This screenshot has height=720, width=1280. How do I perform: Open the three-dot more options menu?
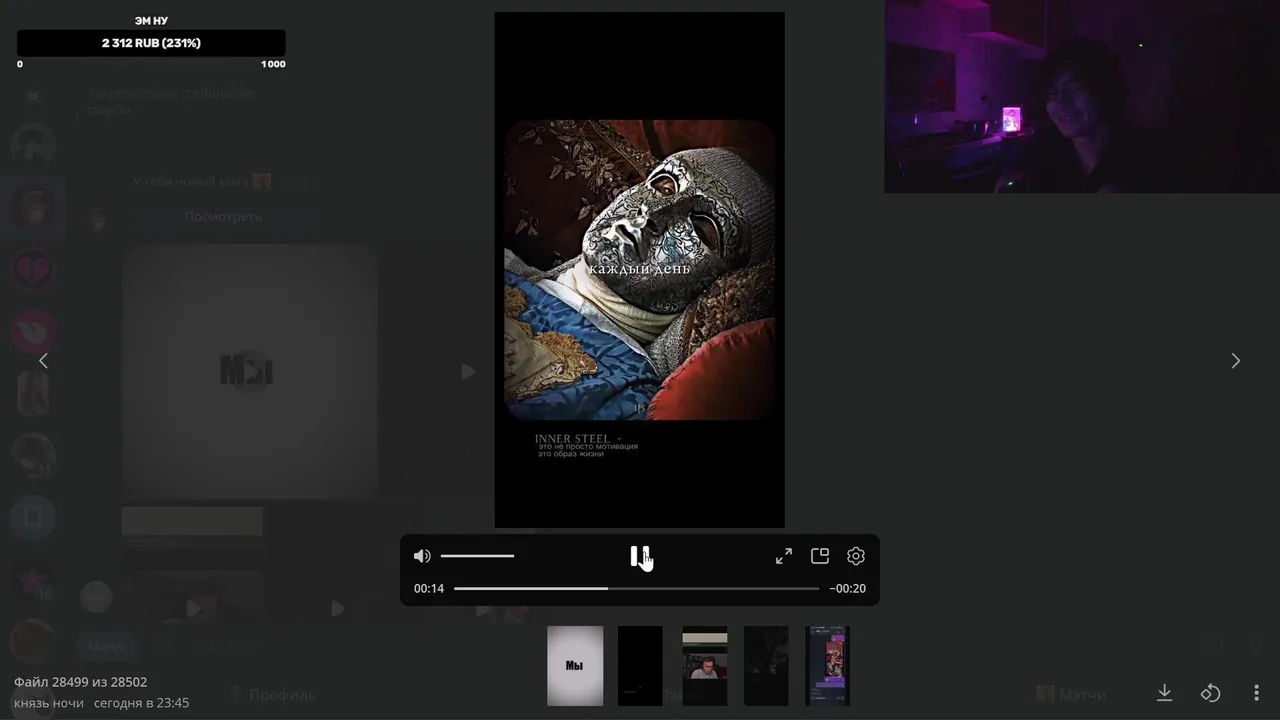pos(1256,692)
